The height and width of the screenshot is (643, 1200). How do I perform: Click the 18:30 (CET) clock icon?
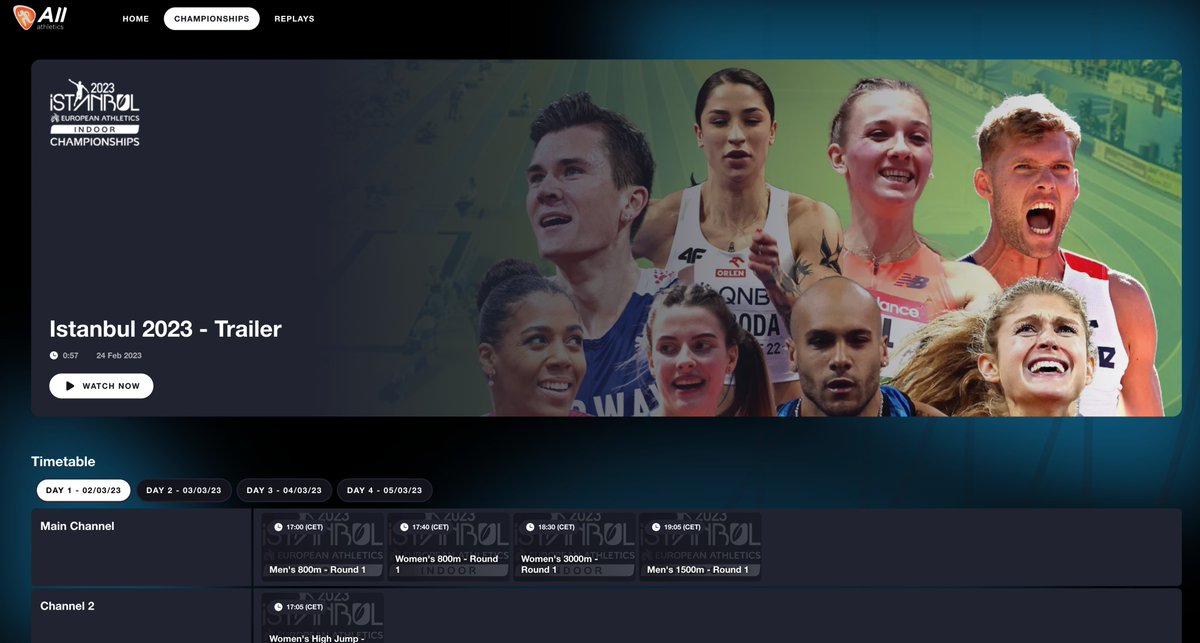point(529,527)
